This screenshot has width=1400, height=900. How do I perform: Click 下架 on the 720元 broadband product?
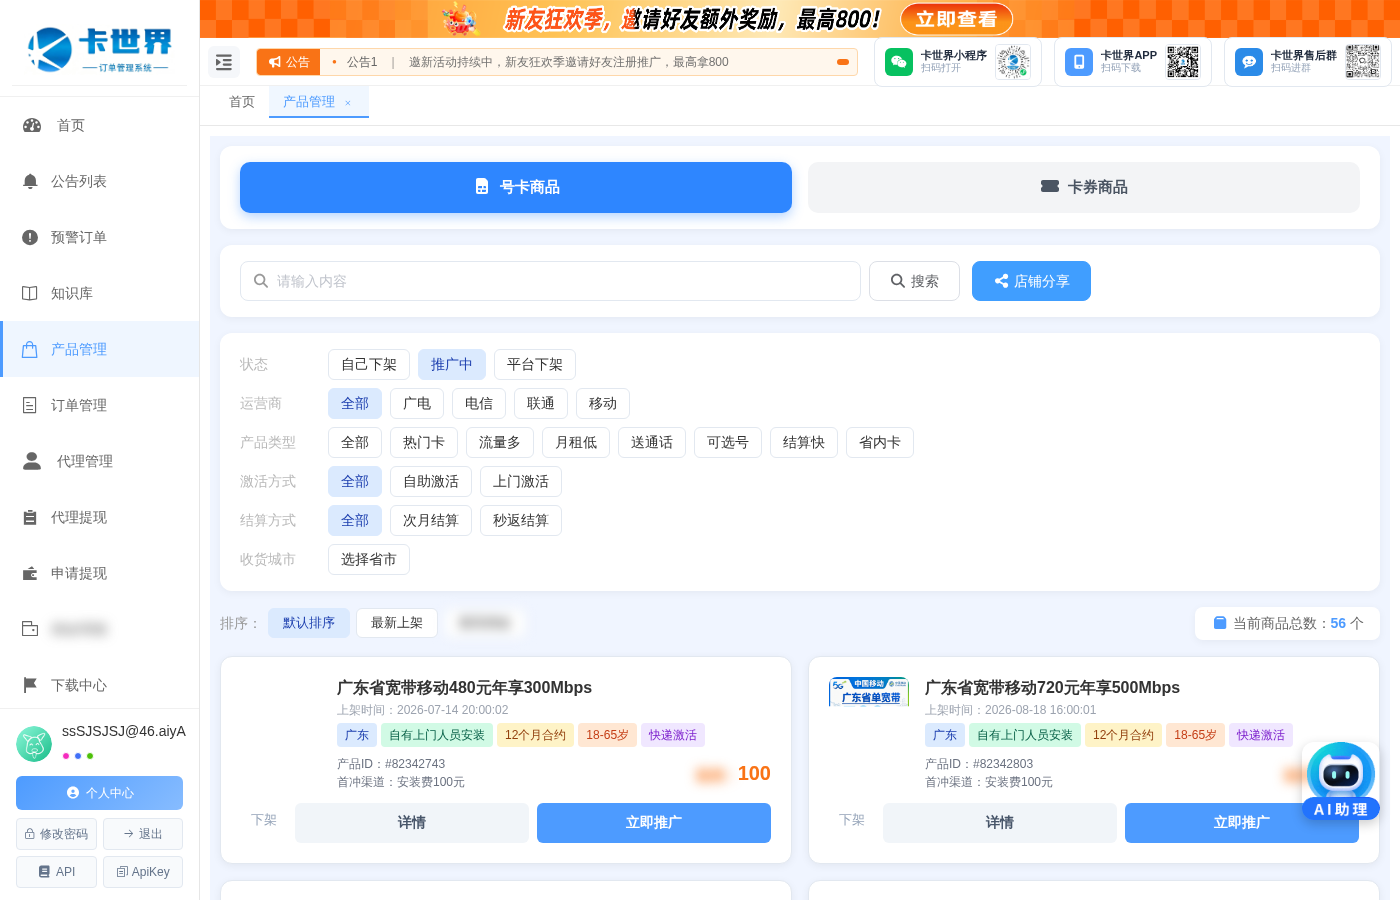[x=852, y=820]
